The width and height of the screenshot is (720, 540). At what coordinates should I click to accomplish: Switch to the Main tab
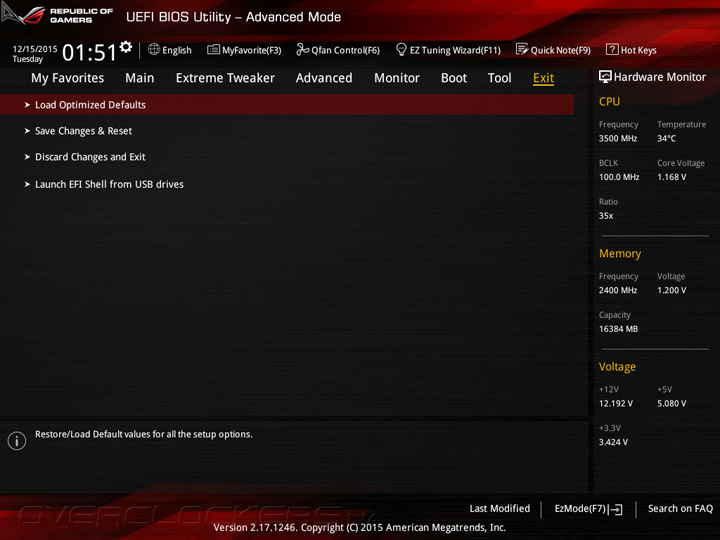[140, 78]
